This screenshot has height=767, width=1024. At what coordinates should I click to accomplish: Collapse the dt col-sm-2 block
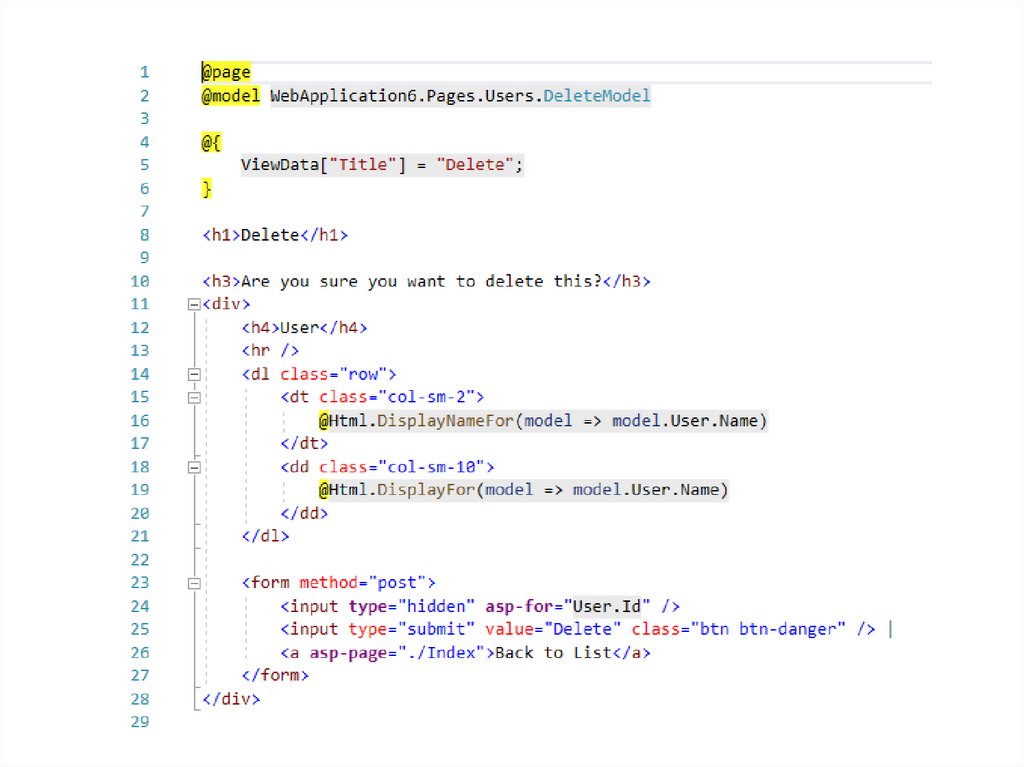coord(194,397)
